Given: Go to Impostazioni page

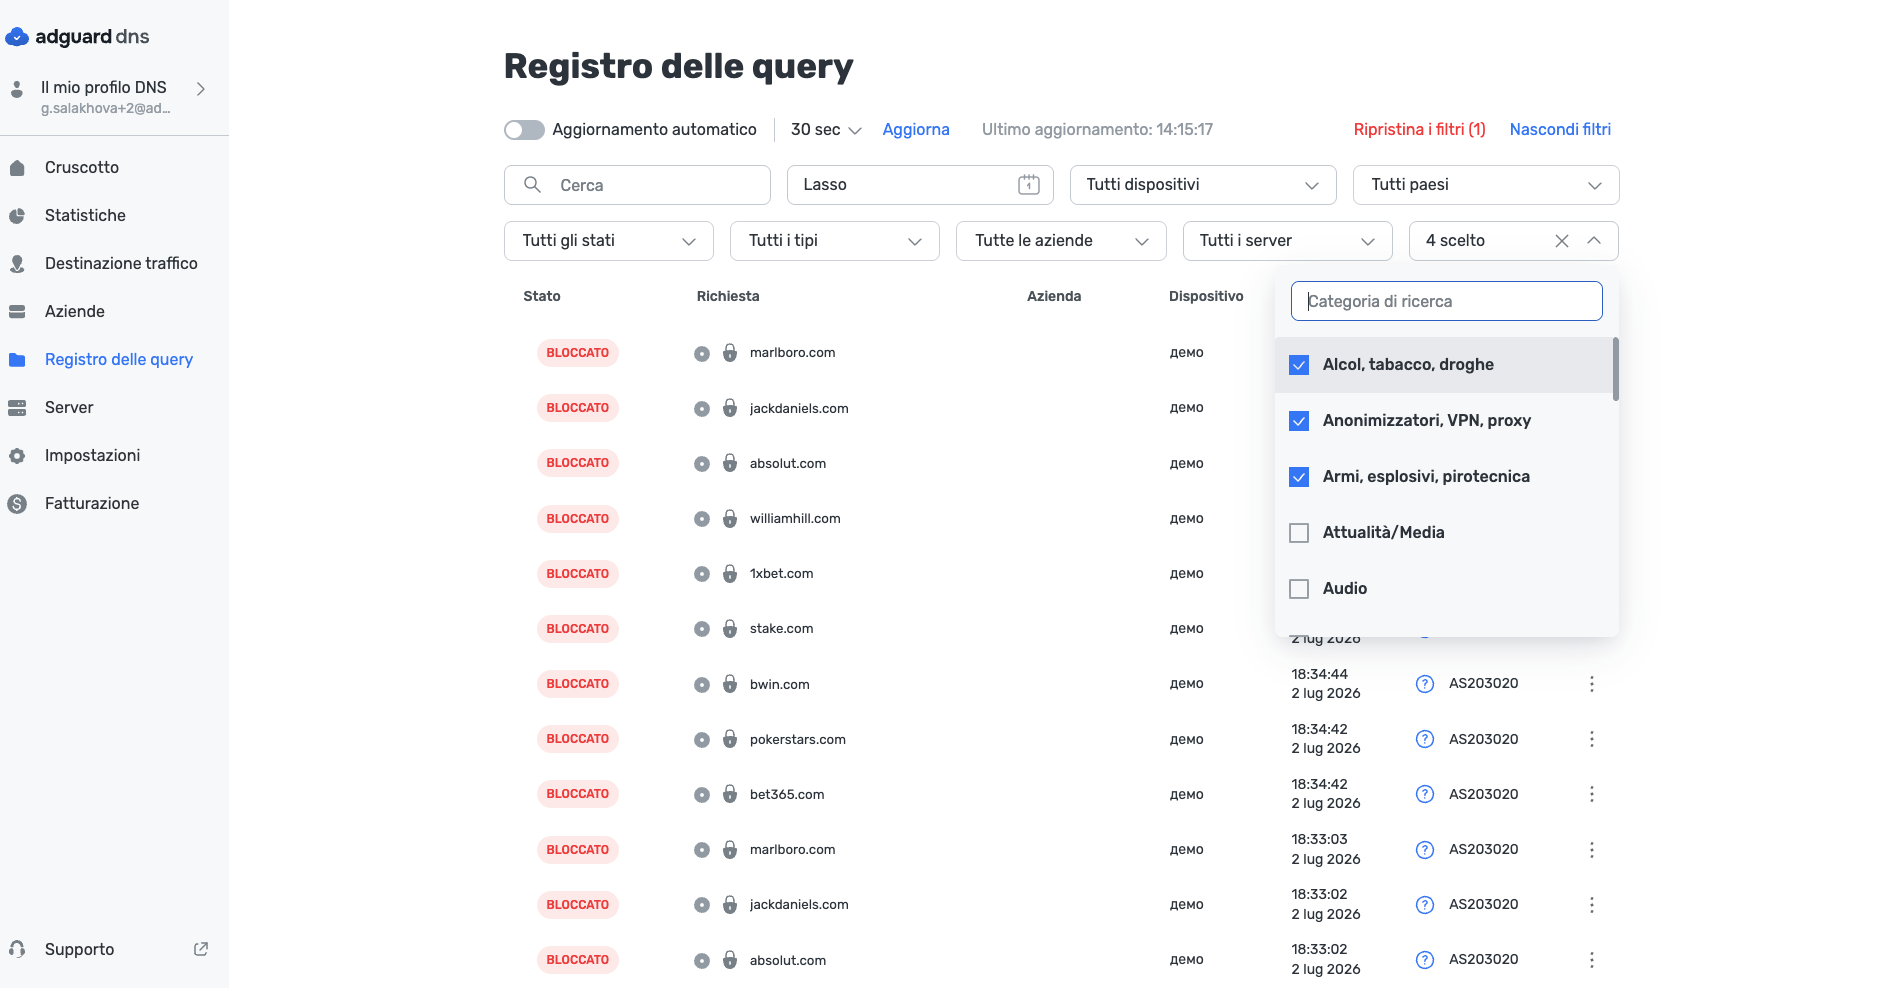Looking at the screenshot, I should 92,456.
